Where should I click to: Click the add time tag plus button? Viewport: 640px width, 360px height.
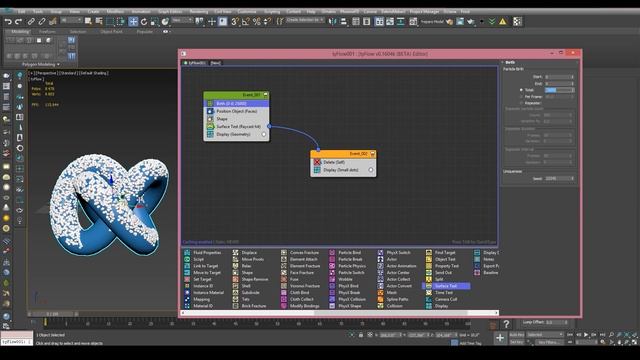500,338
